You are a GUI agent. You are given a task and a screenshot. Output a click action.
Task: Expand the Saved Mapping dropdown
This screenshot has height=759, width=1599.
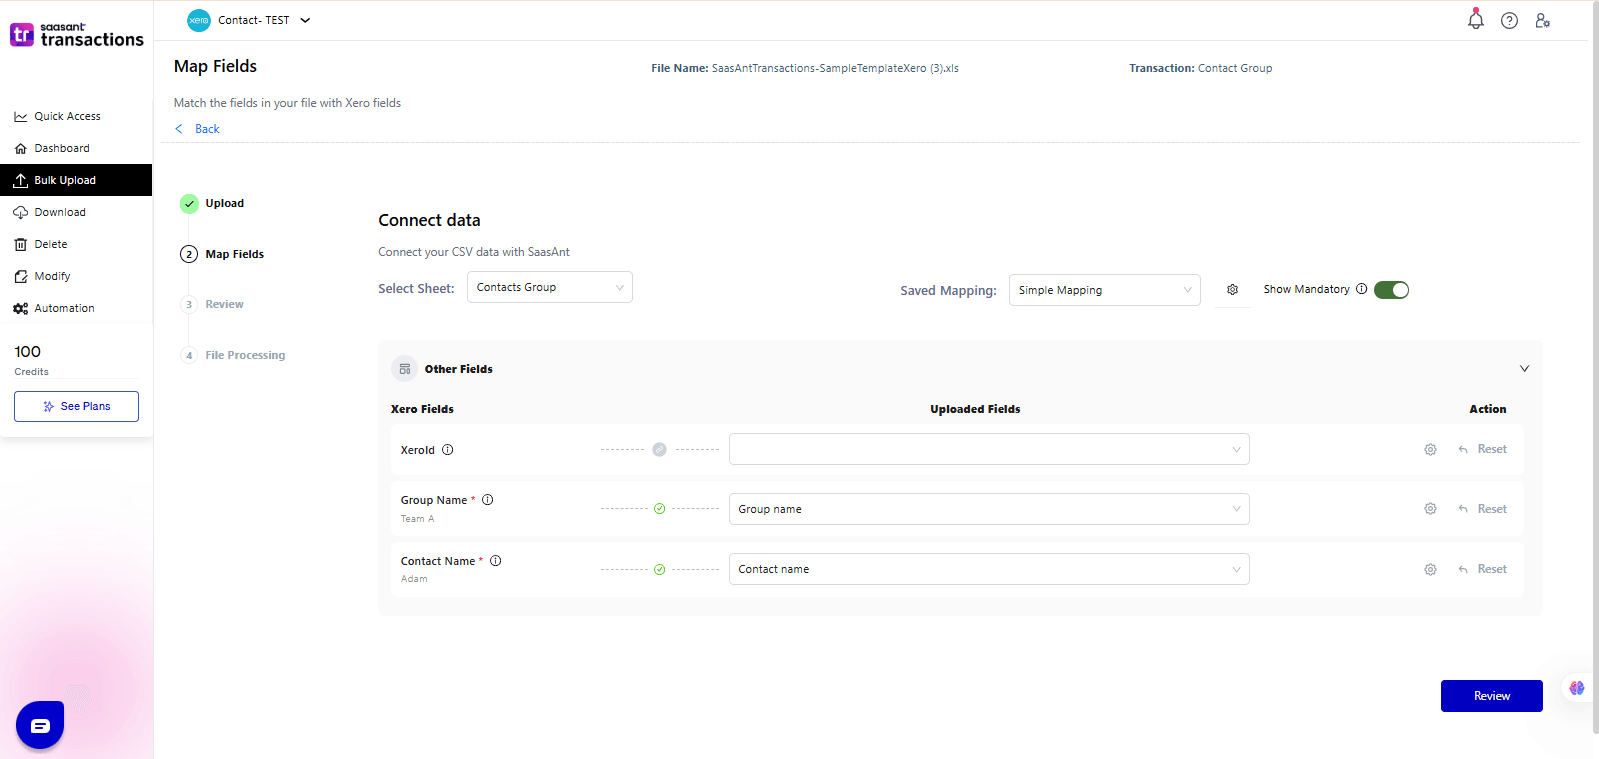point(1104,290)
